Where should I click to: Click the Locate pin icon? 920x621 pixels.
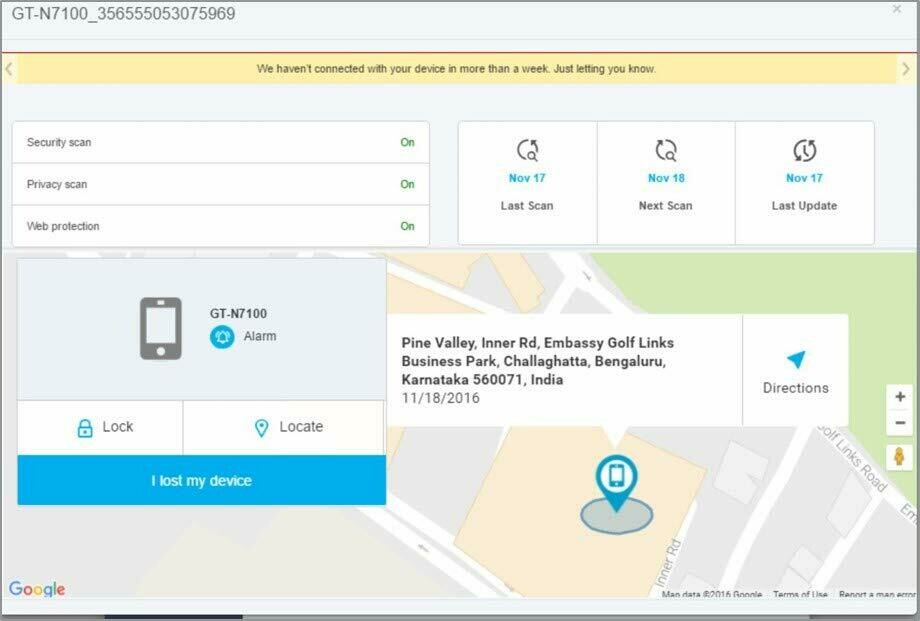tap(261, 426)
